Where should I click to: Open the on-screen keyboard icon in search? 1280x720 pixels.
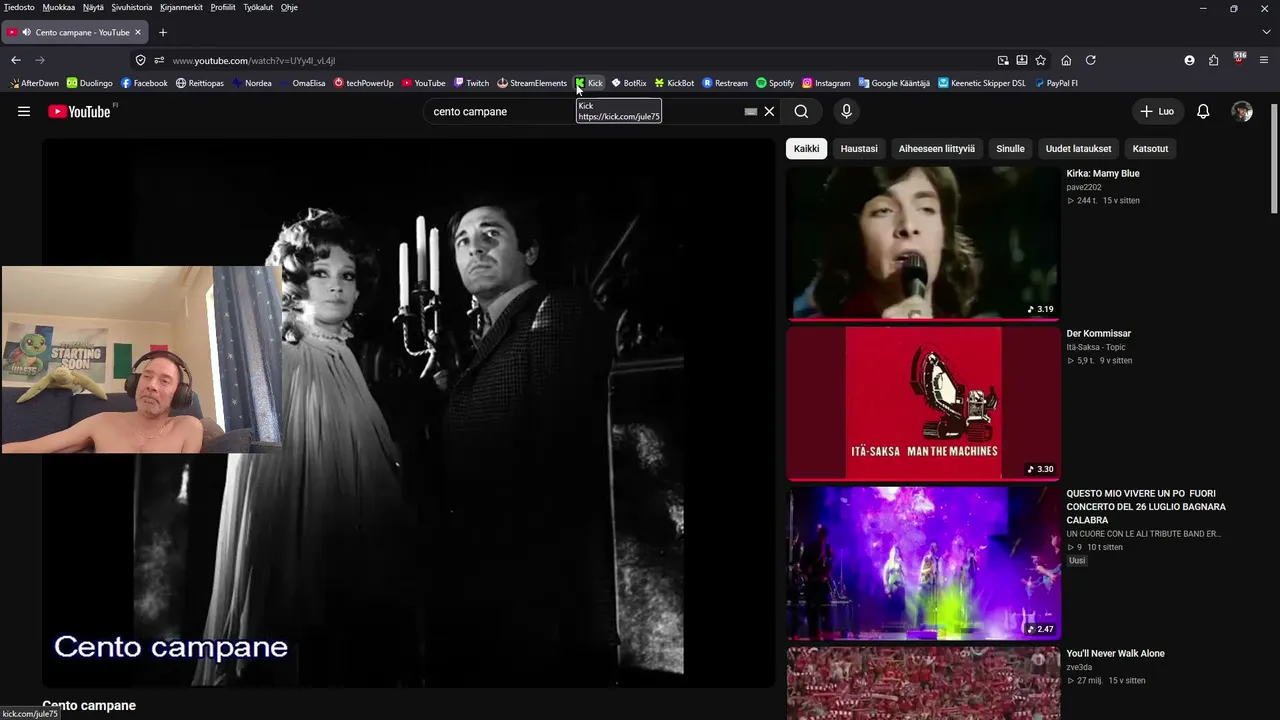751,112
